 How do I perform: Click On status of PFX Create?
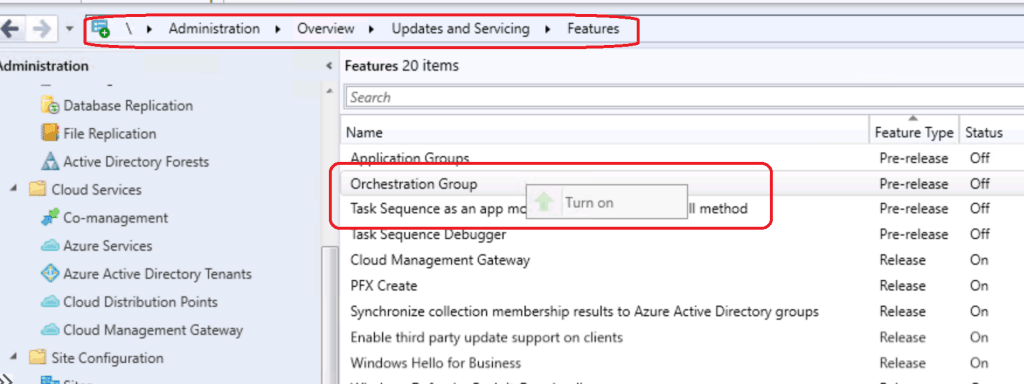(x=979, y=286)
